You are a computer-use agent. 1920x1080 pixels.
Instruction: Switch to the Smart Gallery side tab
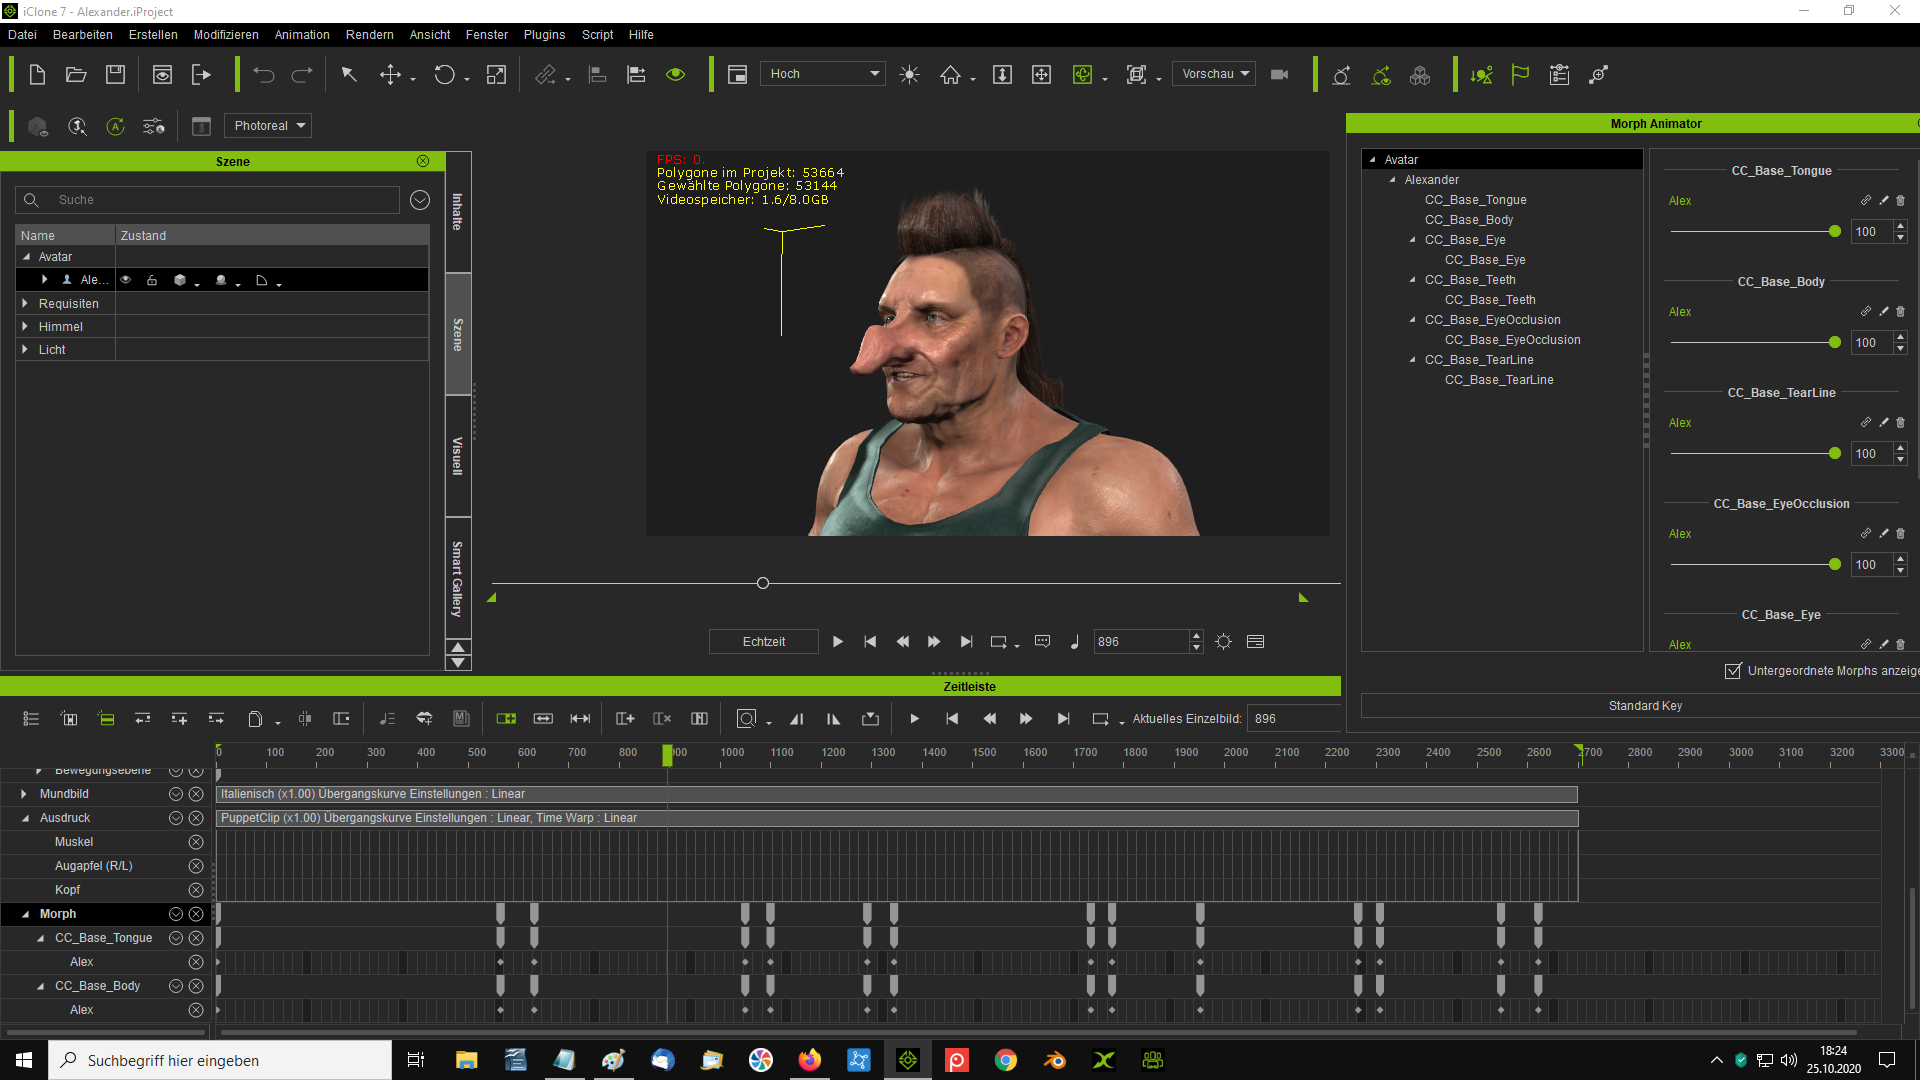coord(458,578)
